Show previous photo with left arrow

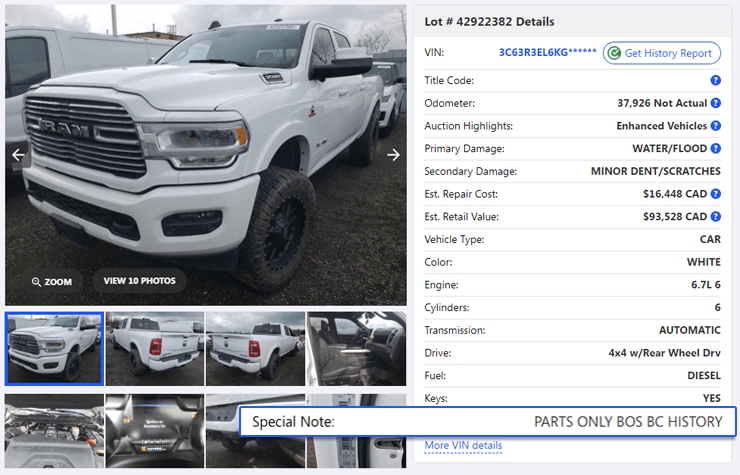pos(18,154)
